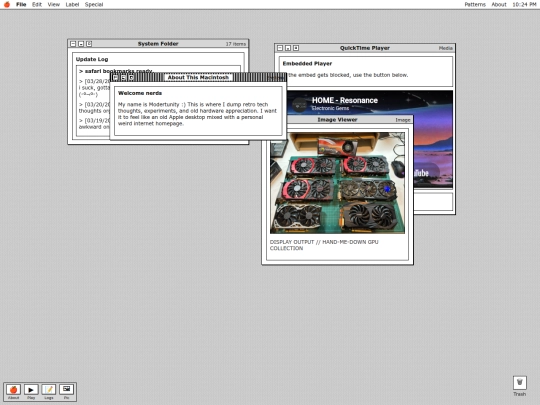Click the Electronic Gems channel avatar

point(299,104)
